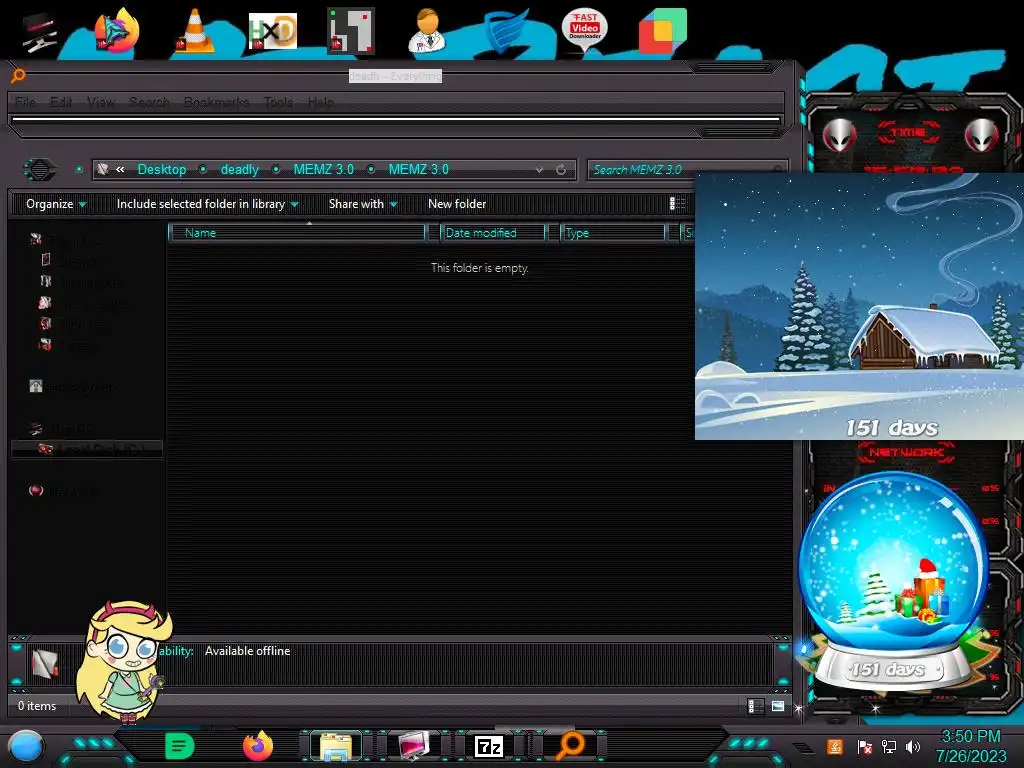Open the Share with dropdown
The height and width of the screenshot is (768, 1024).
(x=363, y=204)
